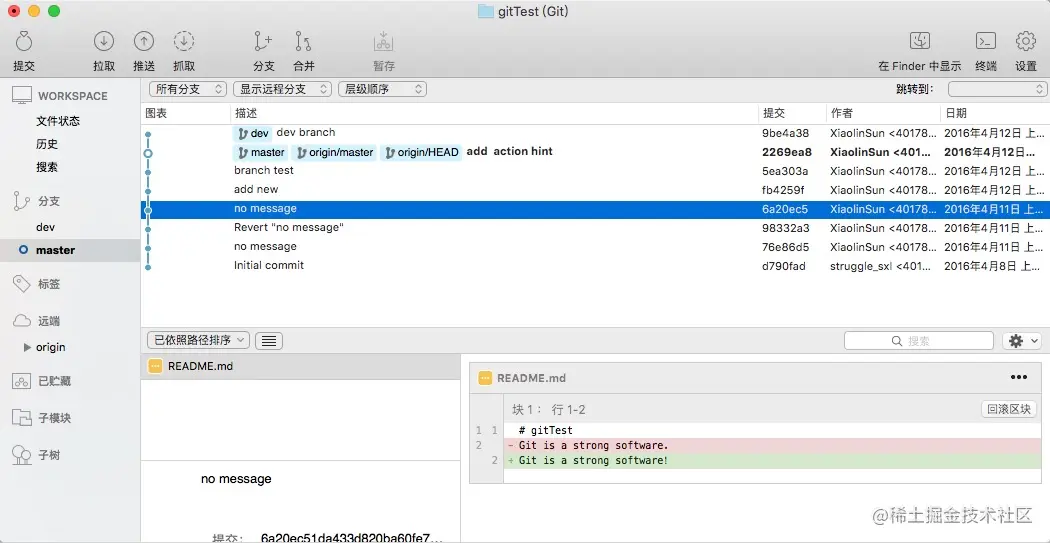Click the 回滚区块 button
The height and width of the screenshot is (543, 1050).
pos(1008,409)
